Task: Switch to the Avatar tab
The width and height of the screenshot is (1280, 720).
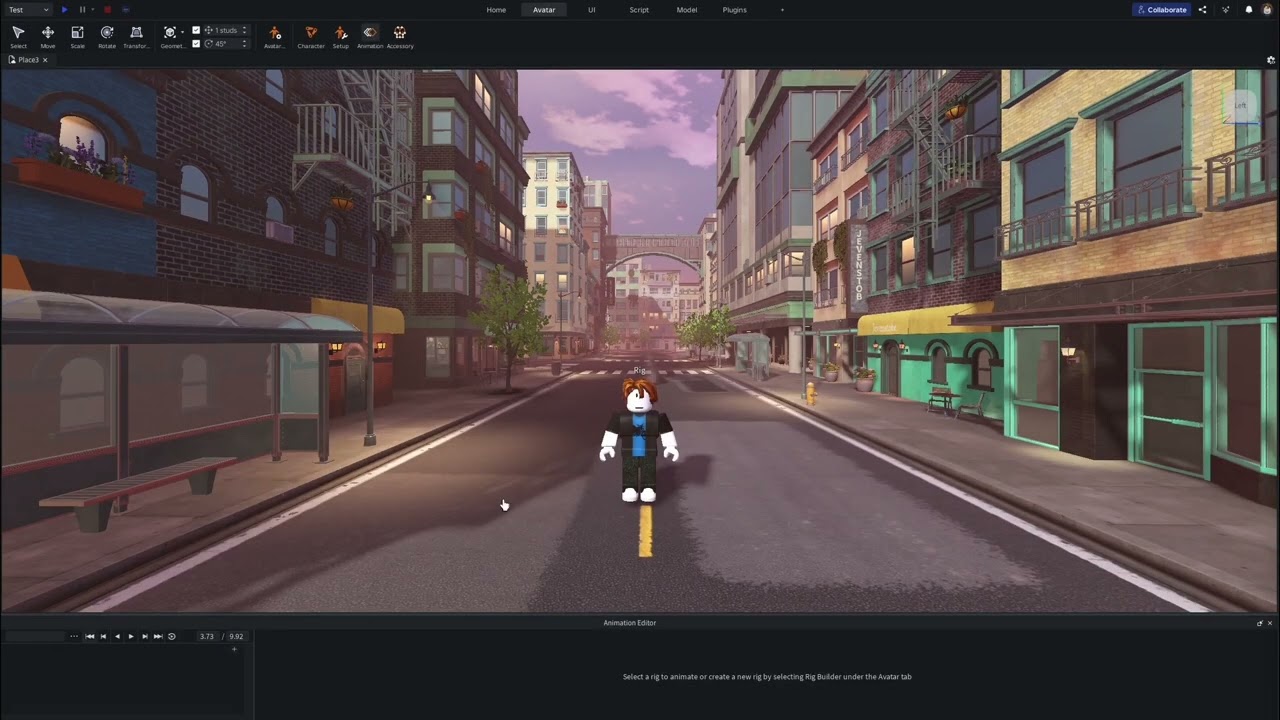Action: pos(544,9)
